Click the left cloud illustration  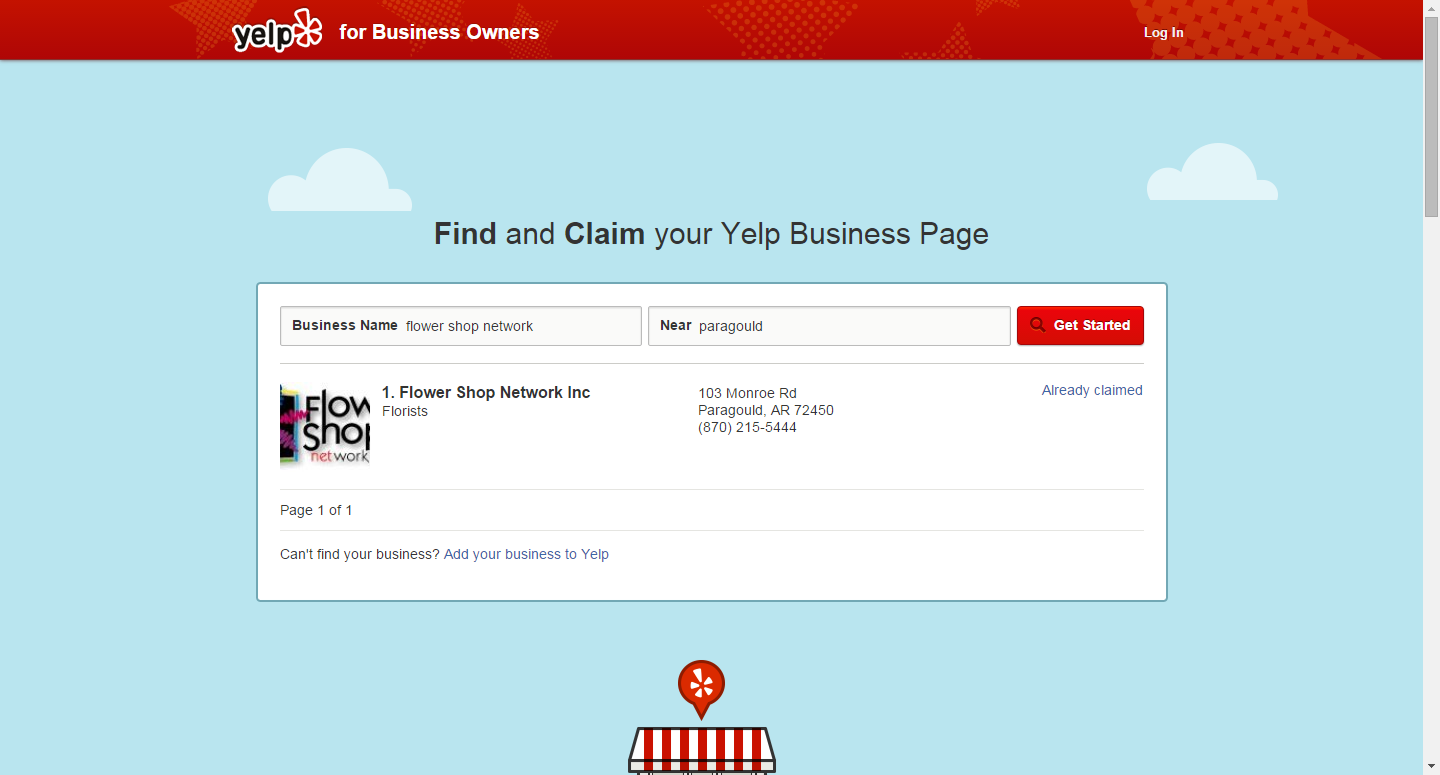340,184
